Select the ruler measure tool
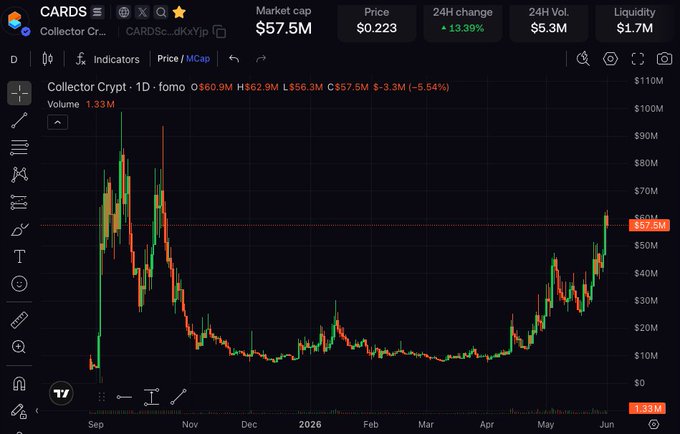Screen dimensions: 680x434 [x=19, y=320]
